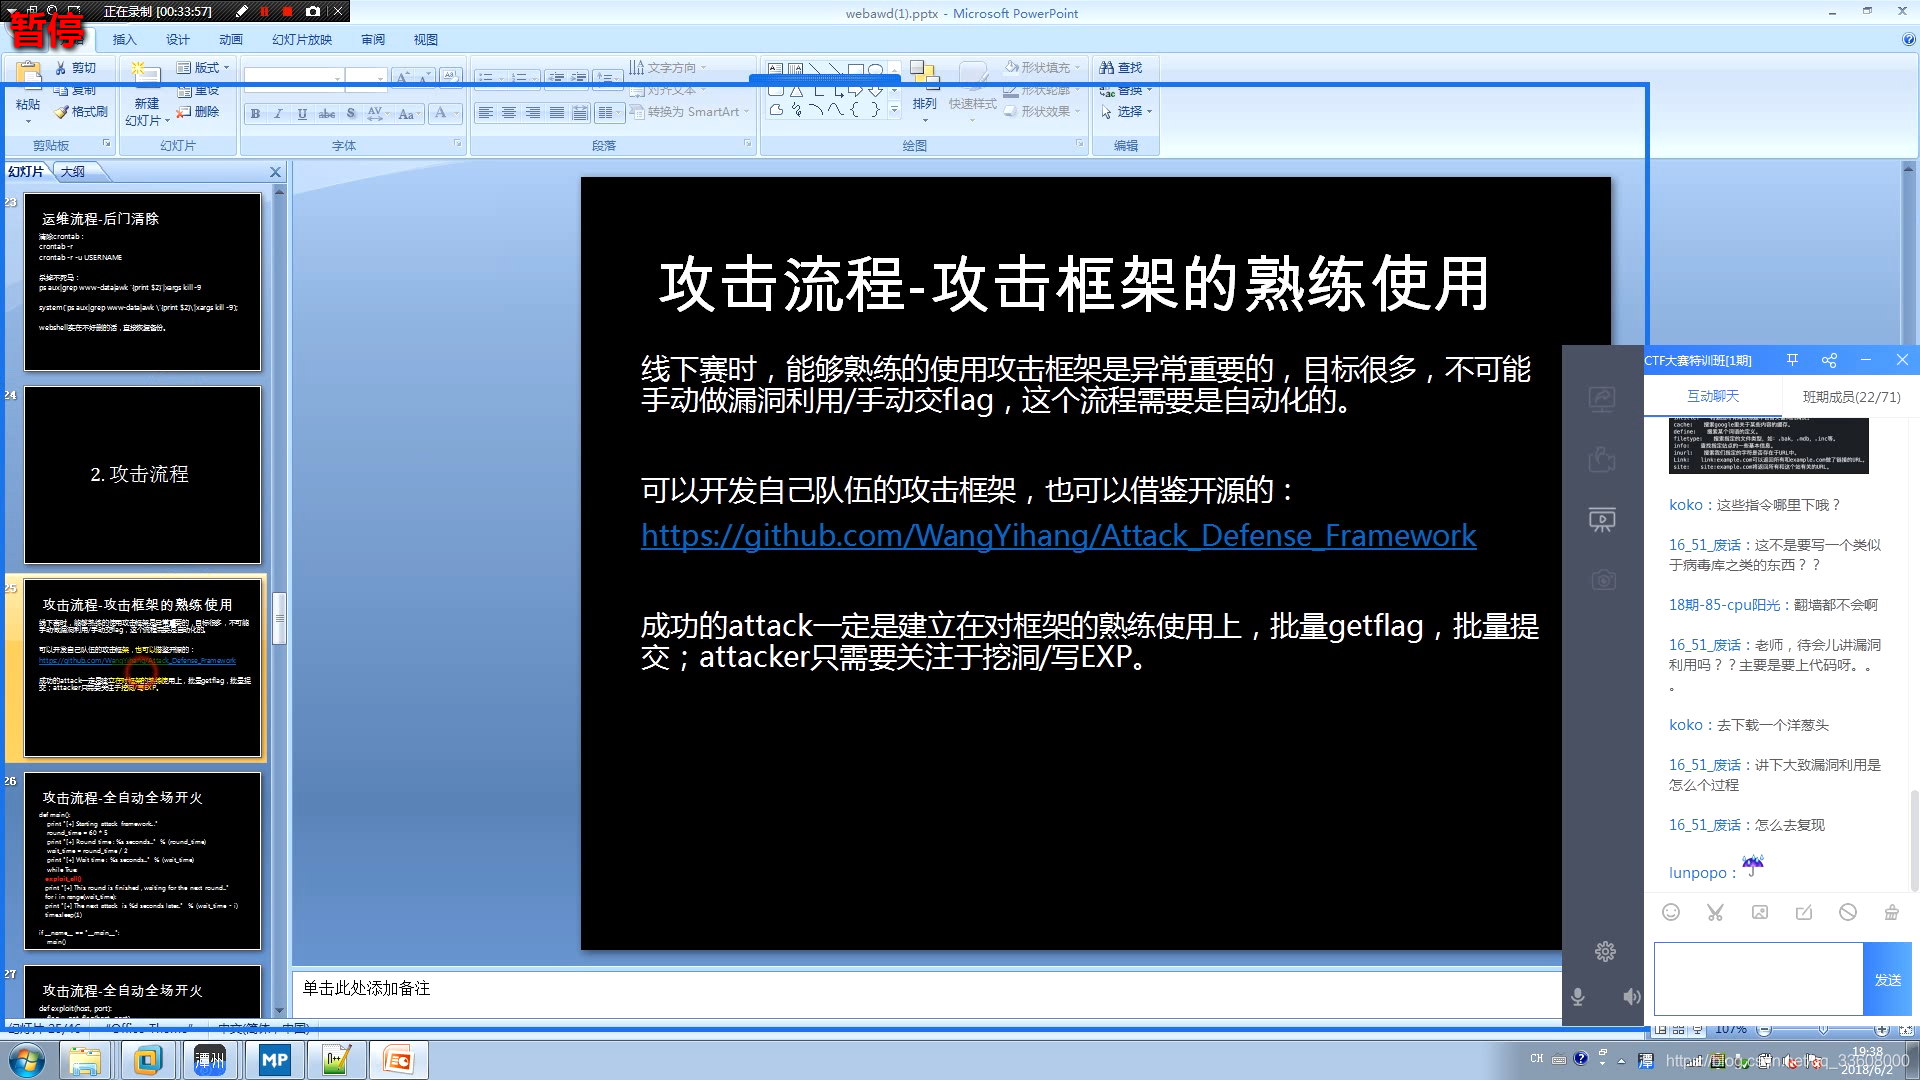This screenshot has width=1920, height=1080.
Task: Click the Underline text button
Action: point(302,114)
